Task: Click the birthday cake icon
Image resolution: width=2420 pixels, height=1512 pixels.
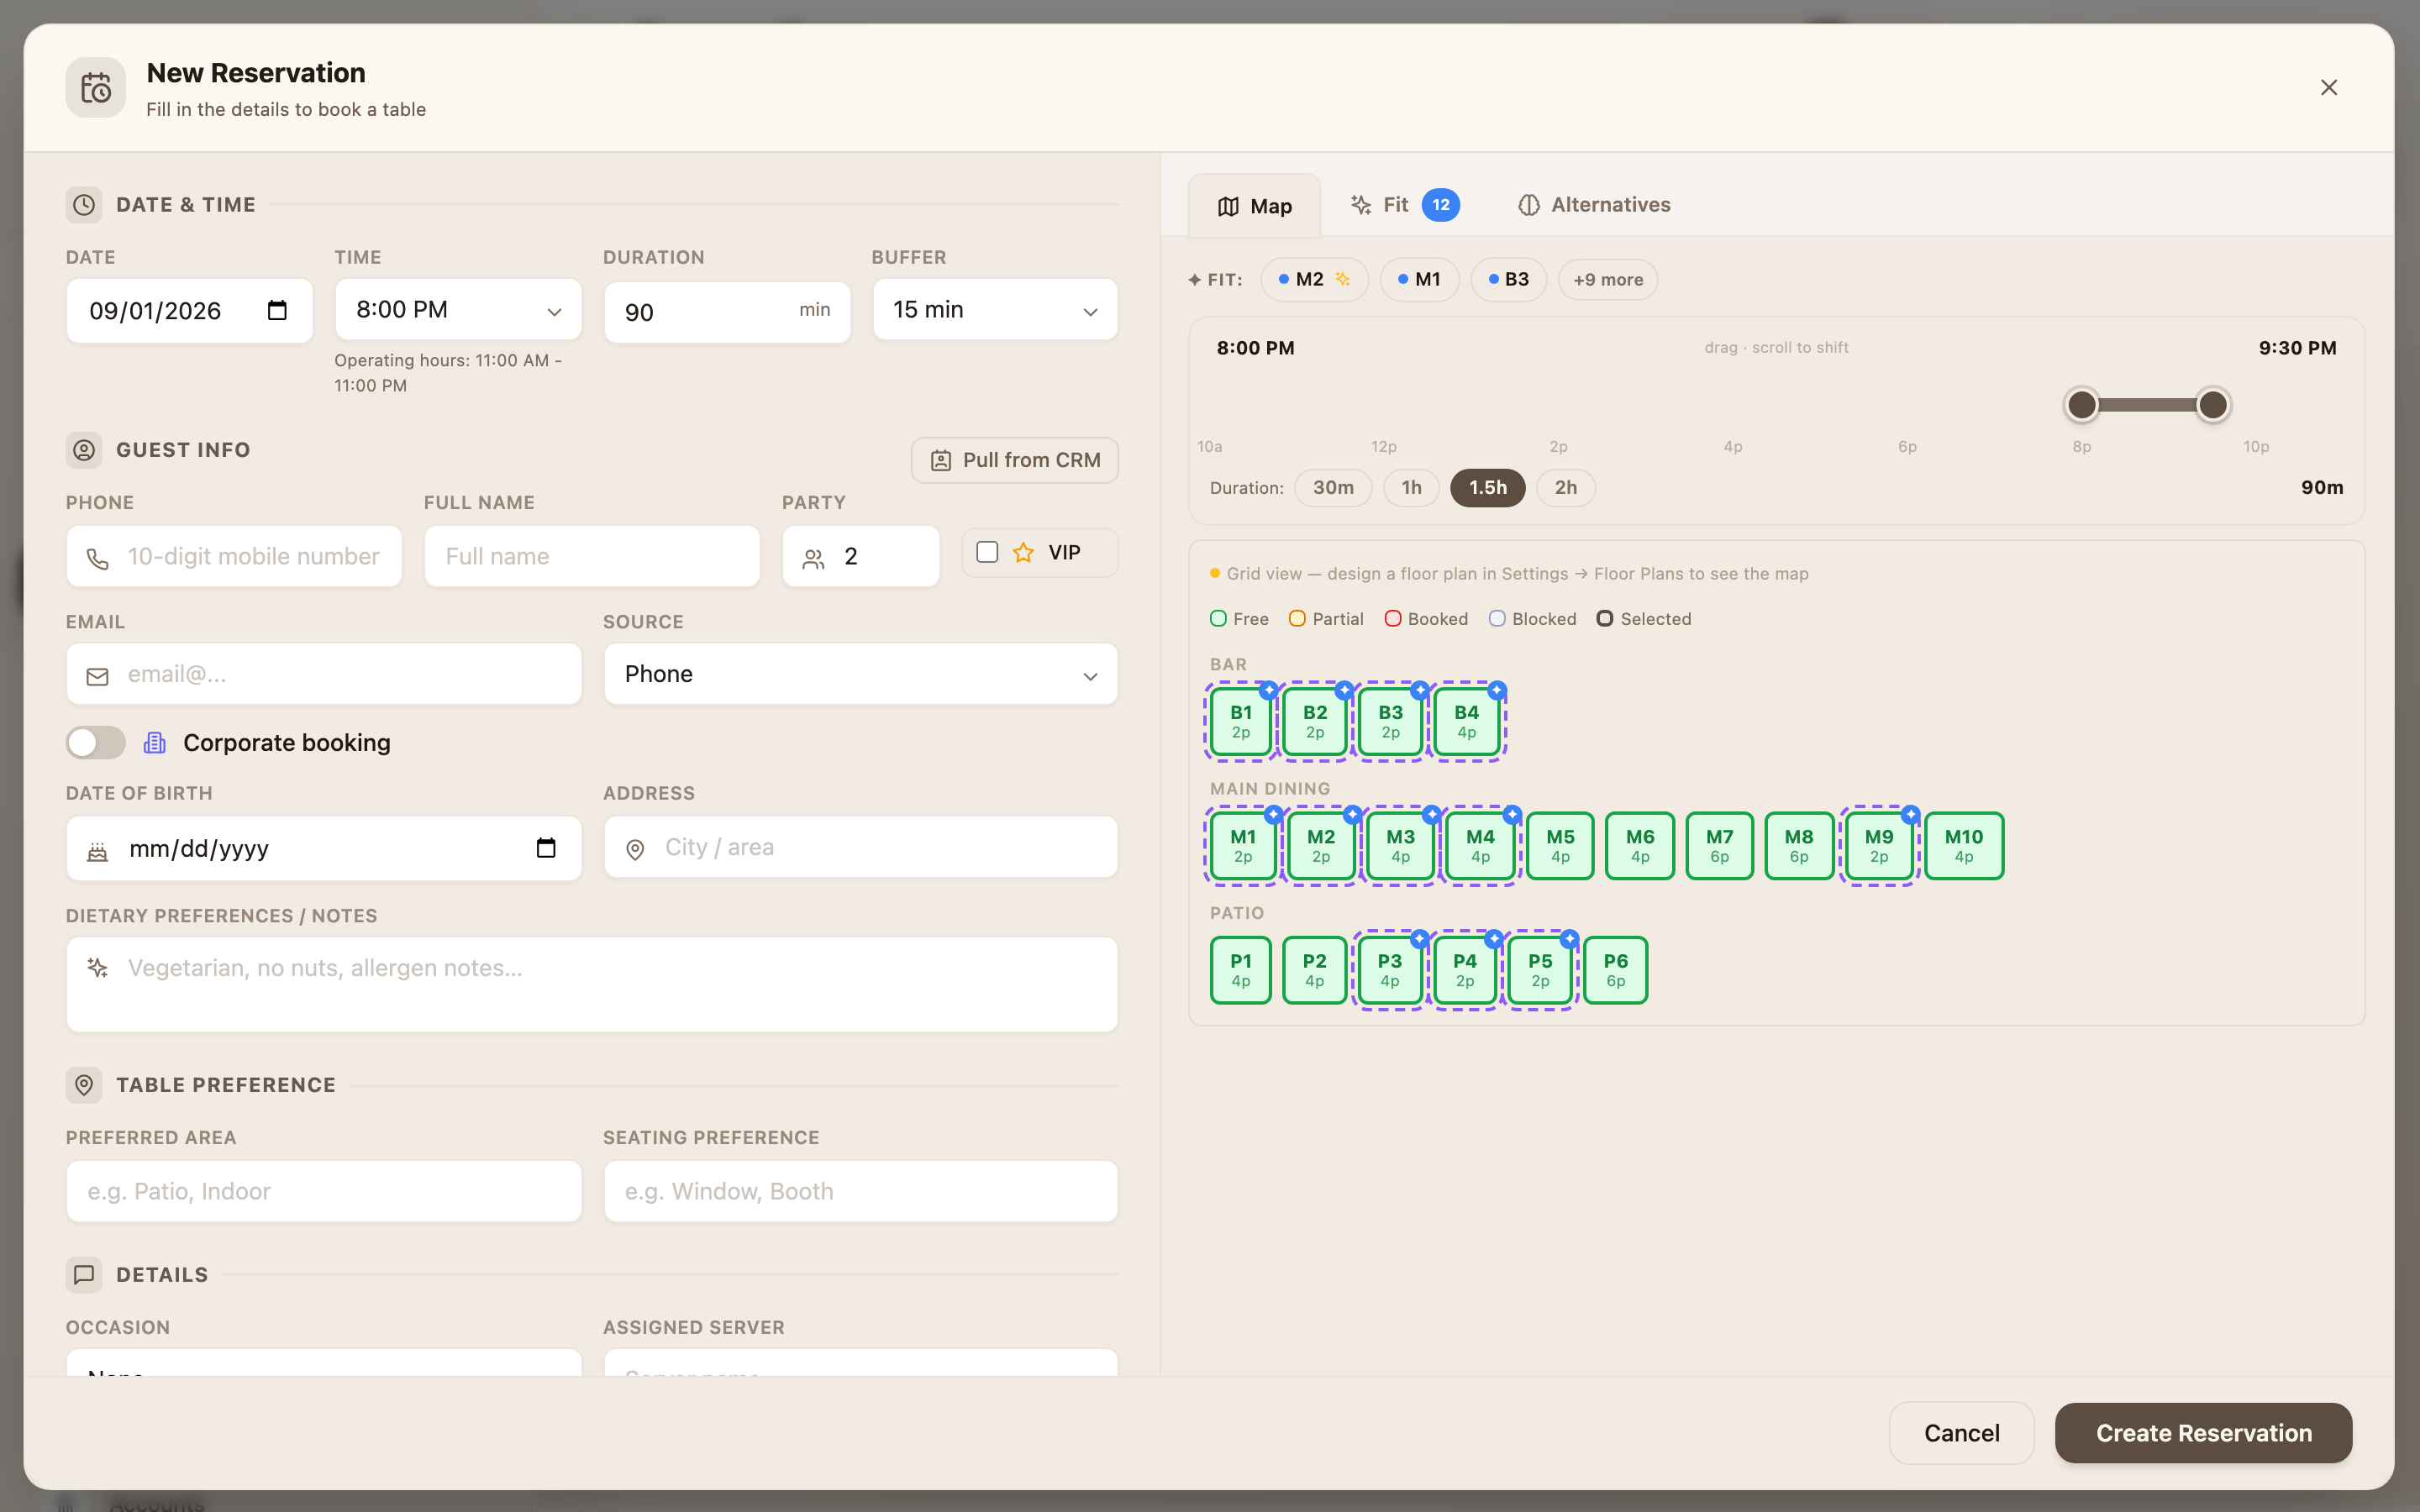Action: coord(97,851)
